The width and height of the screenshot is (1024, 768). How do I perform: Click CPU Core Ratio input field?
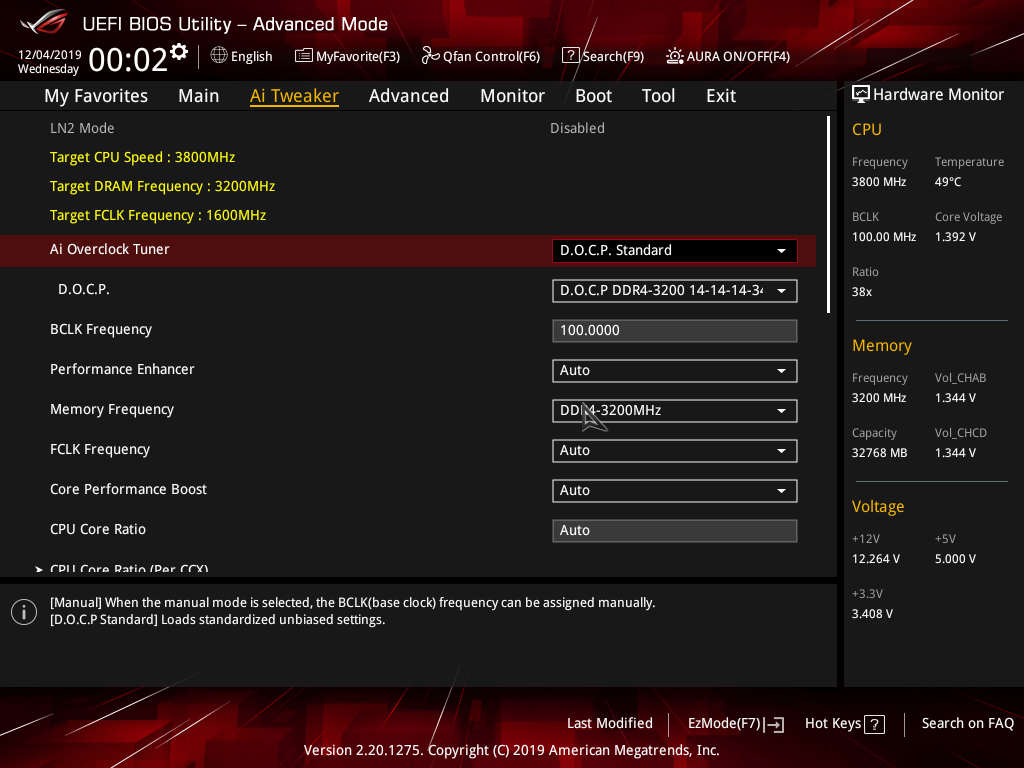pos(675,530)
